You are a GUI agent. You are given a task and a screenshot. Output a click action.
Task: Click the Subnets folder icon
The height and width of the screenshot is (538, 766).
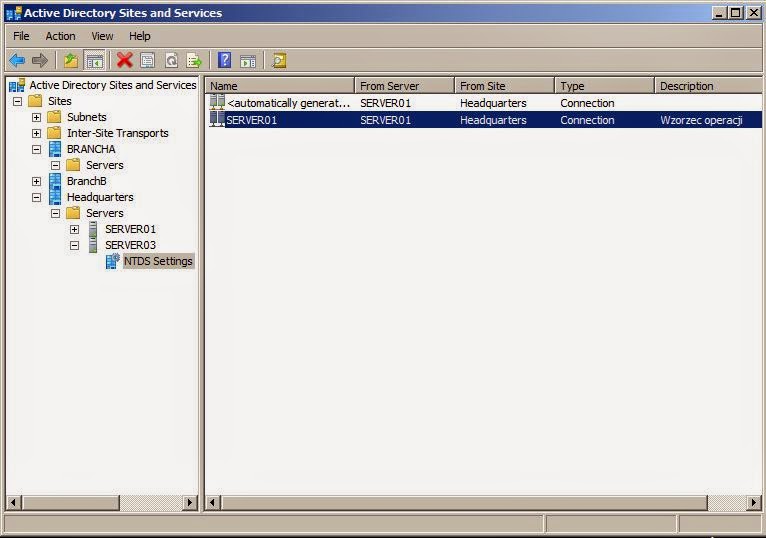coord(54,117)
